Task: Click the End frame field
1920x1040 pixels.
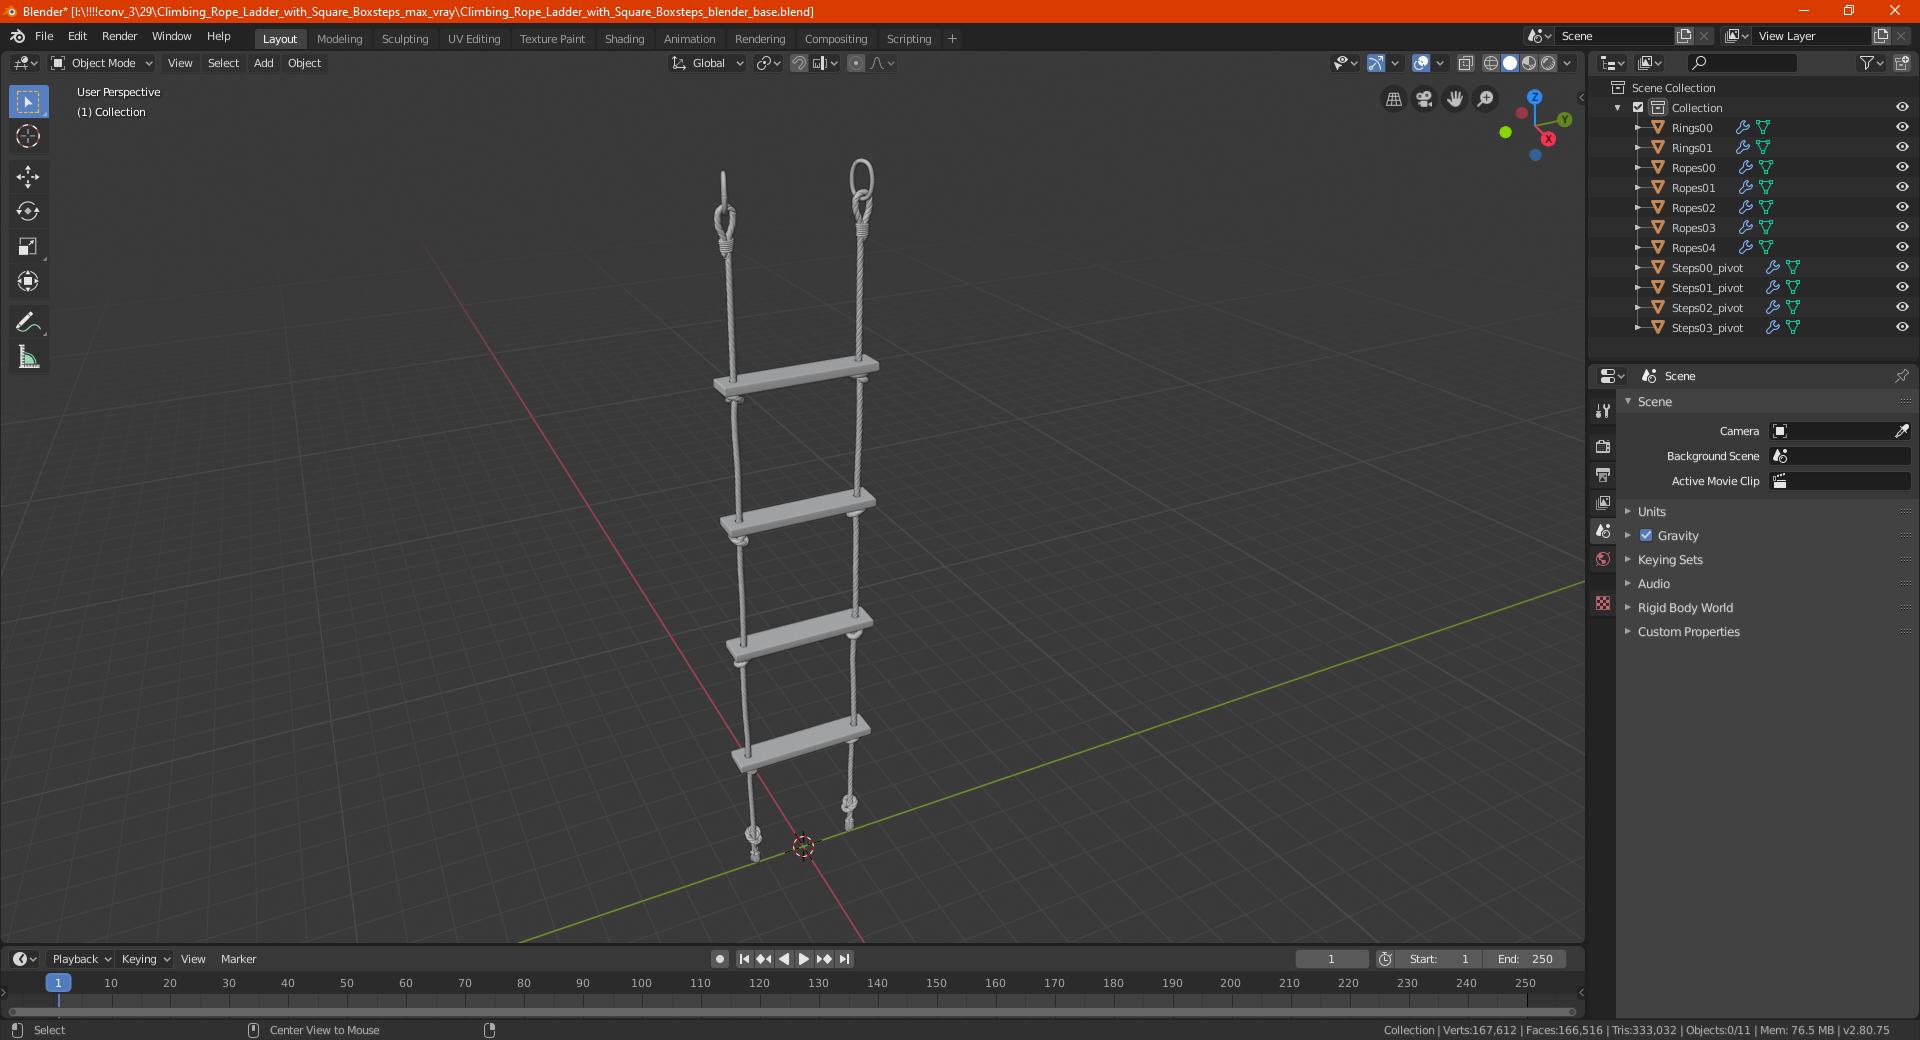Action: point(1525,959)
